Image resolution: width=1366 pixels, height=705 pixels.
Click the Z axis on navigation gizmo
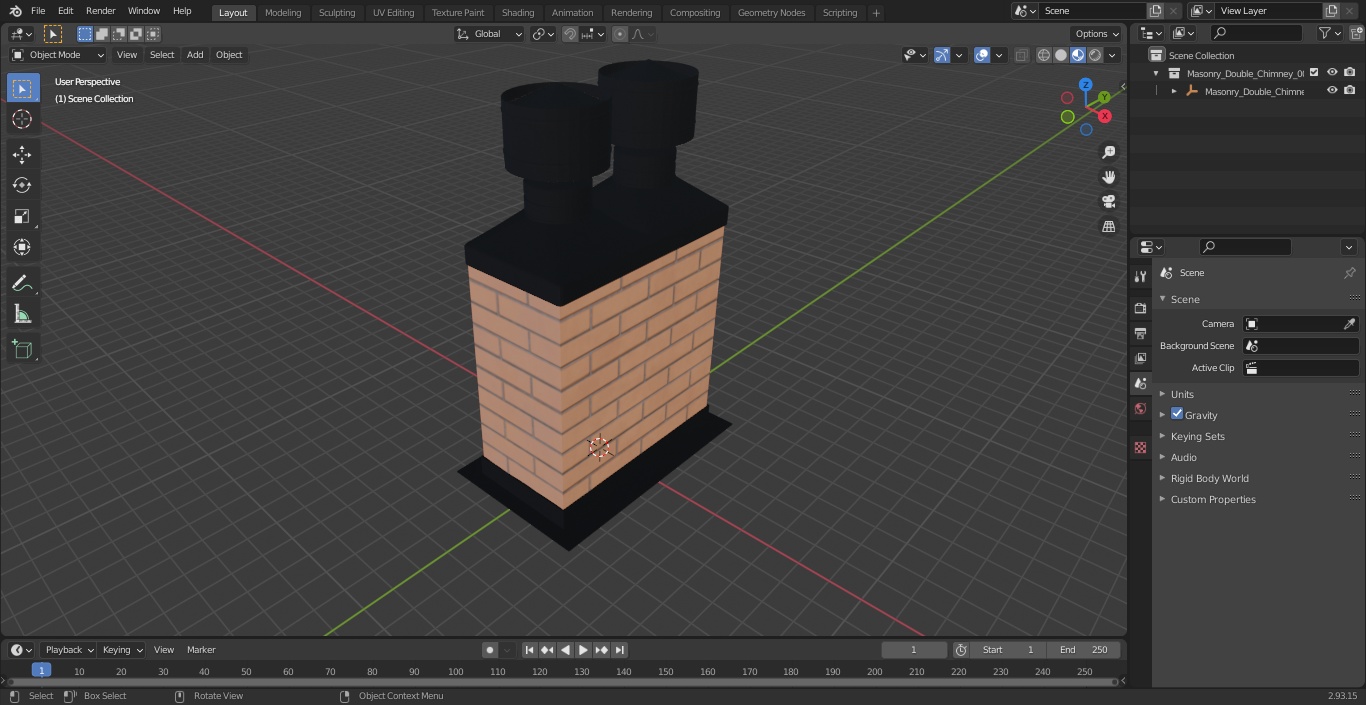coord(1085,85)
